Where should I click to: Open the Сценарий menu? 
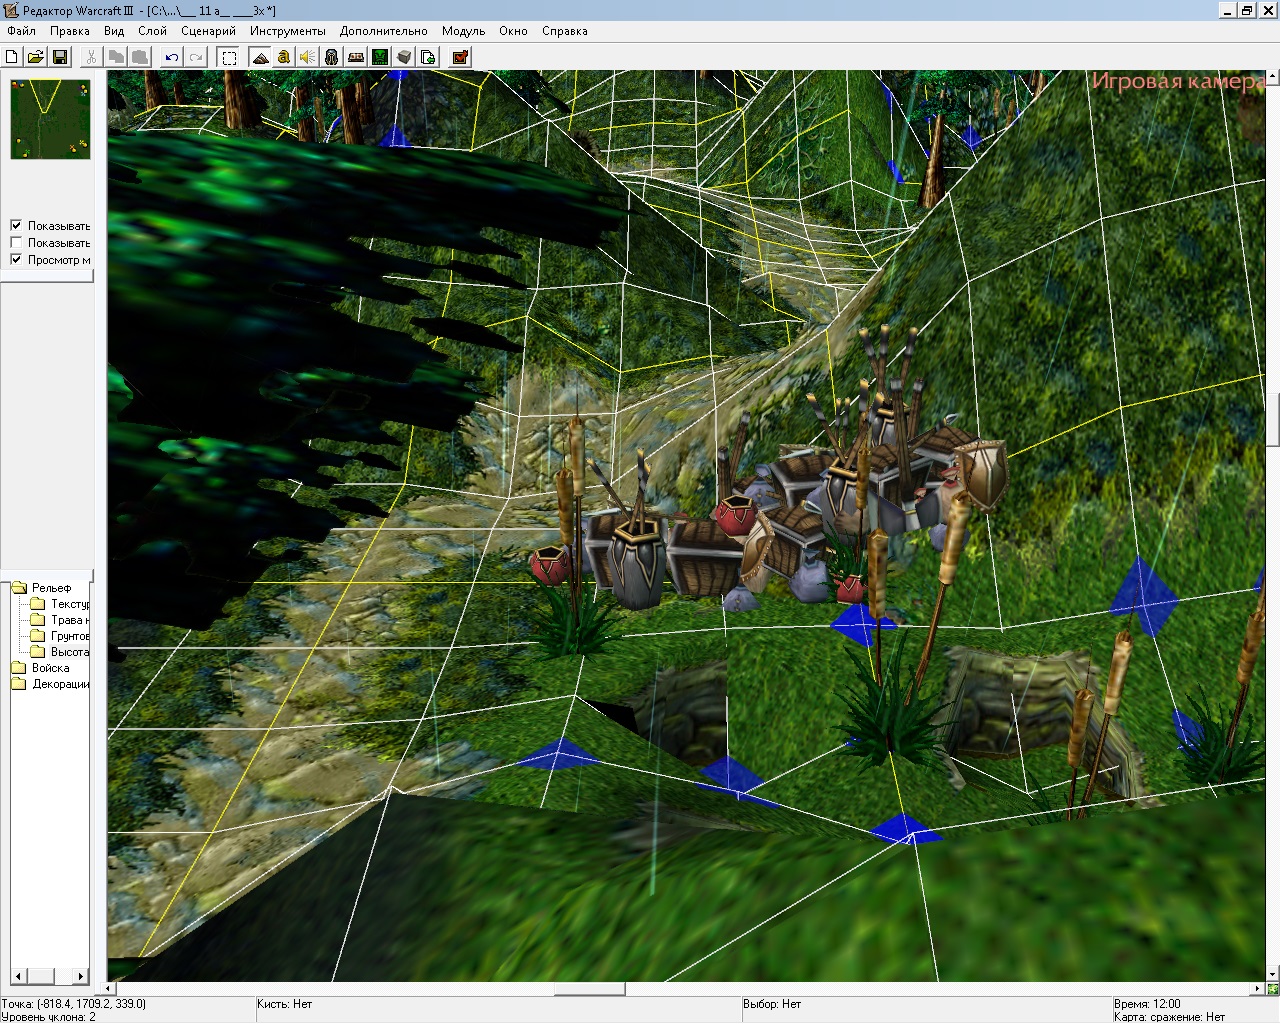point(208,31)
